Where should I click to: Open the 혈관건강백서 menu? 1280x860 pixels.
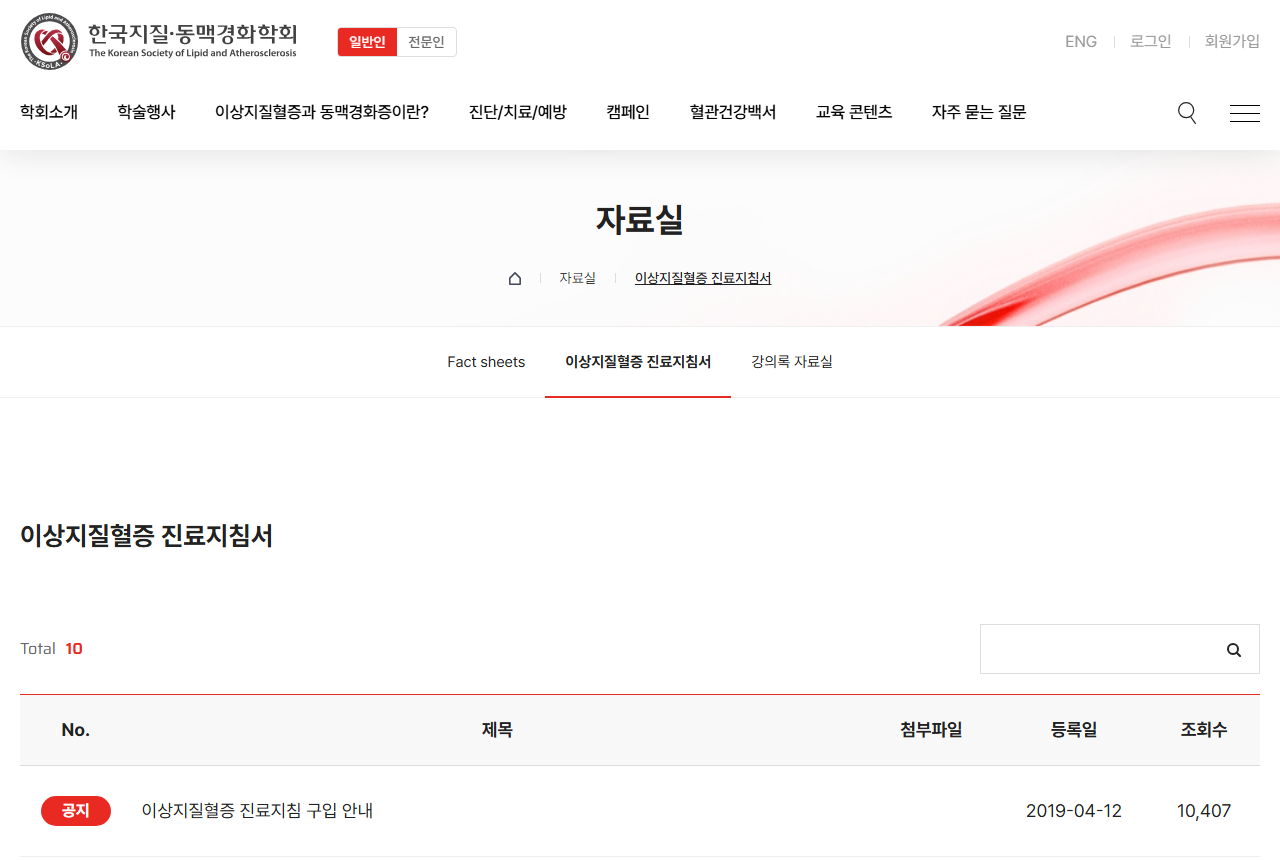tap(733, 112)
